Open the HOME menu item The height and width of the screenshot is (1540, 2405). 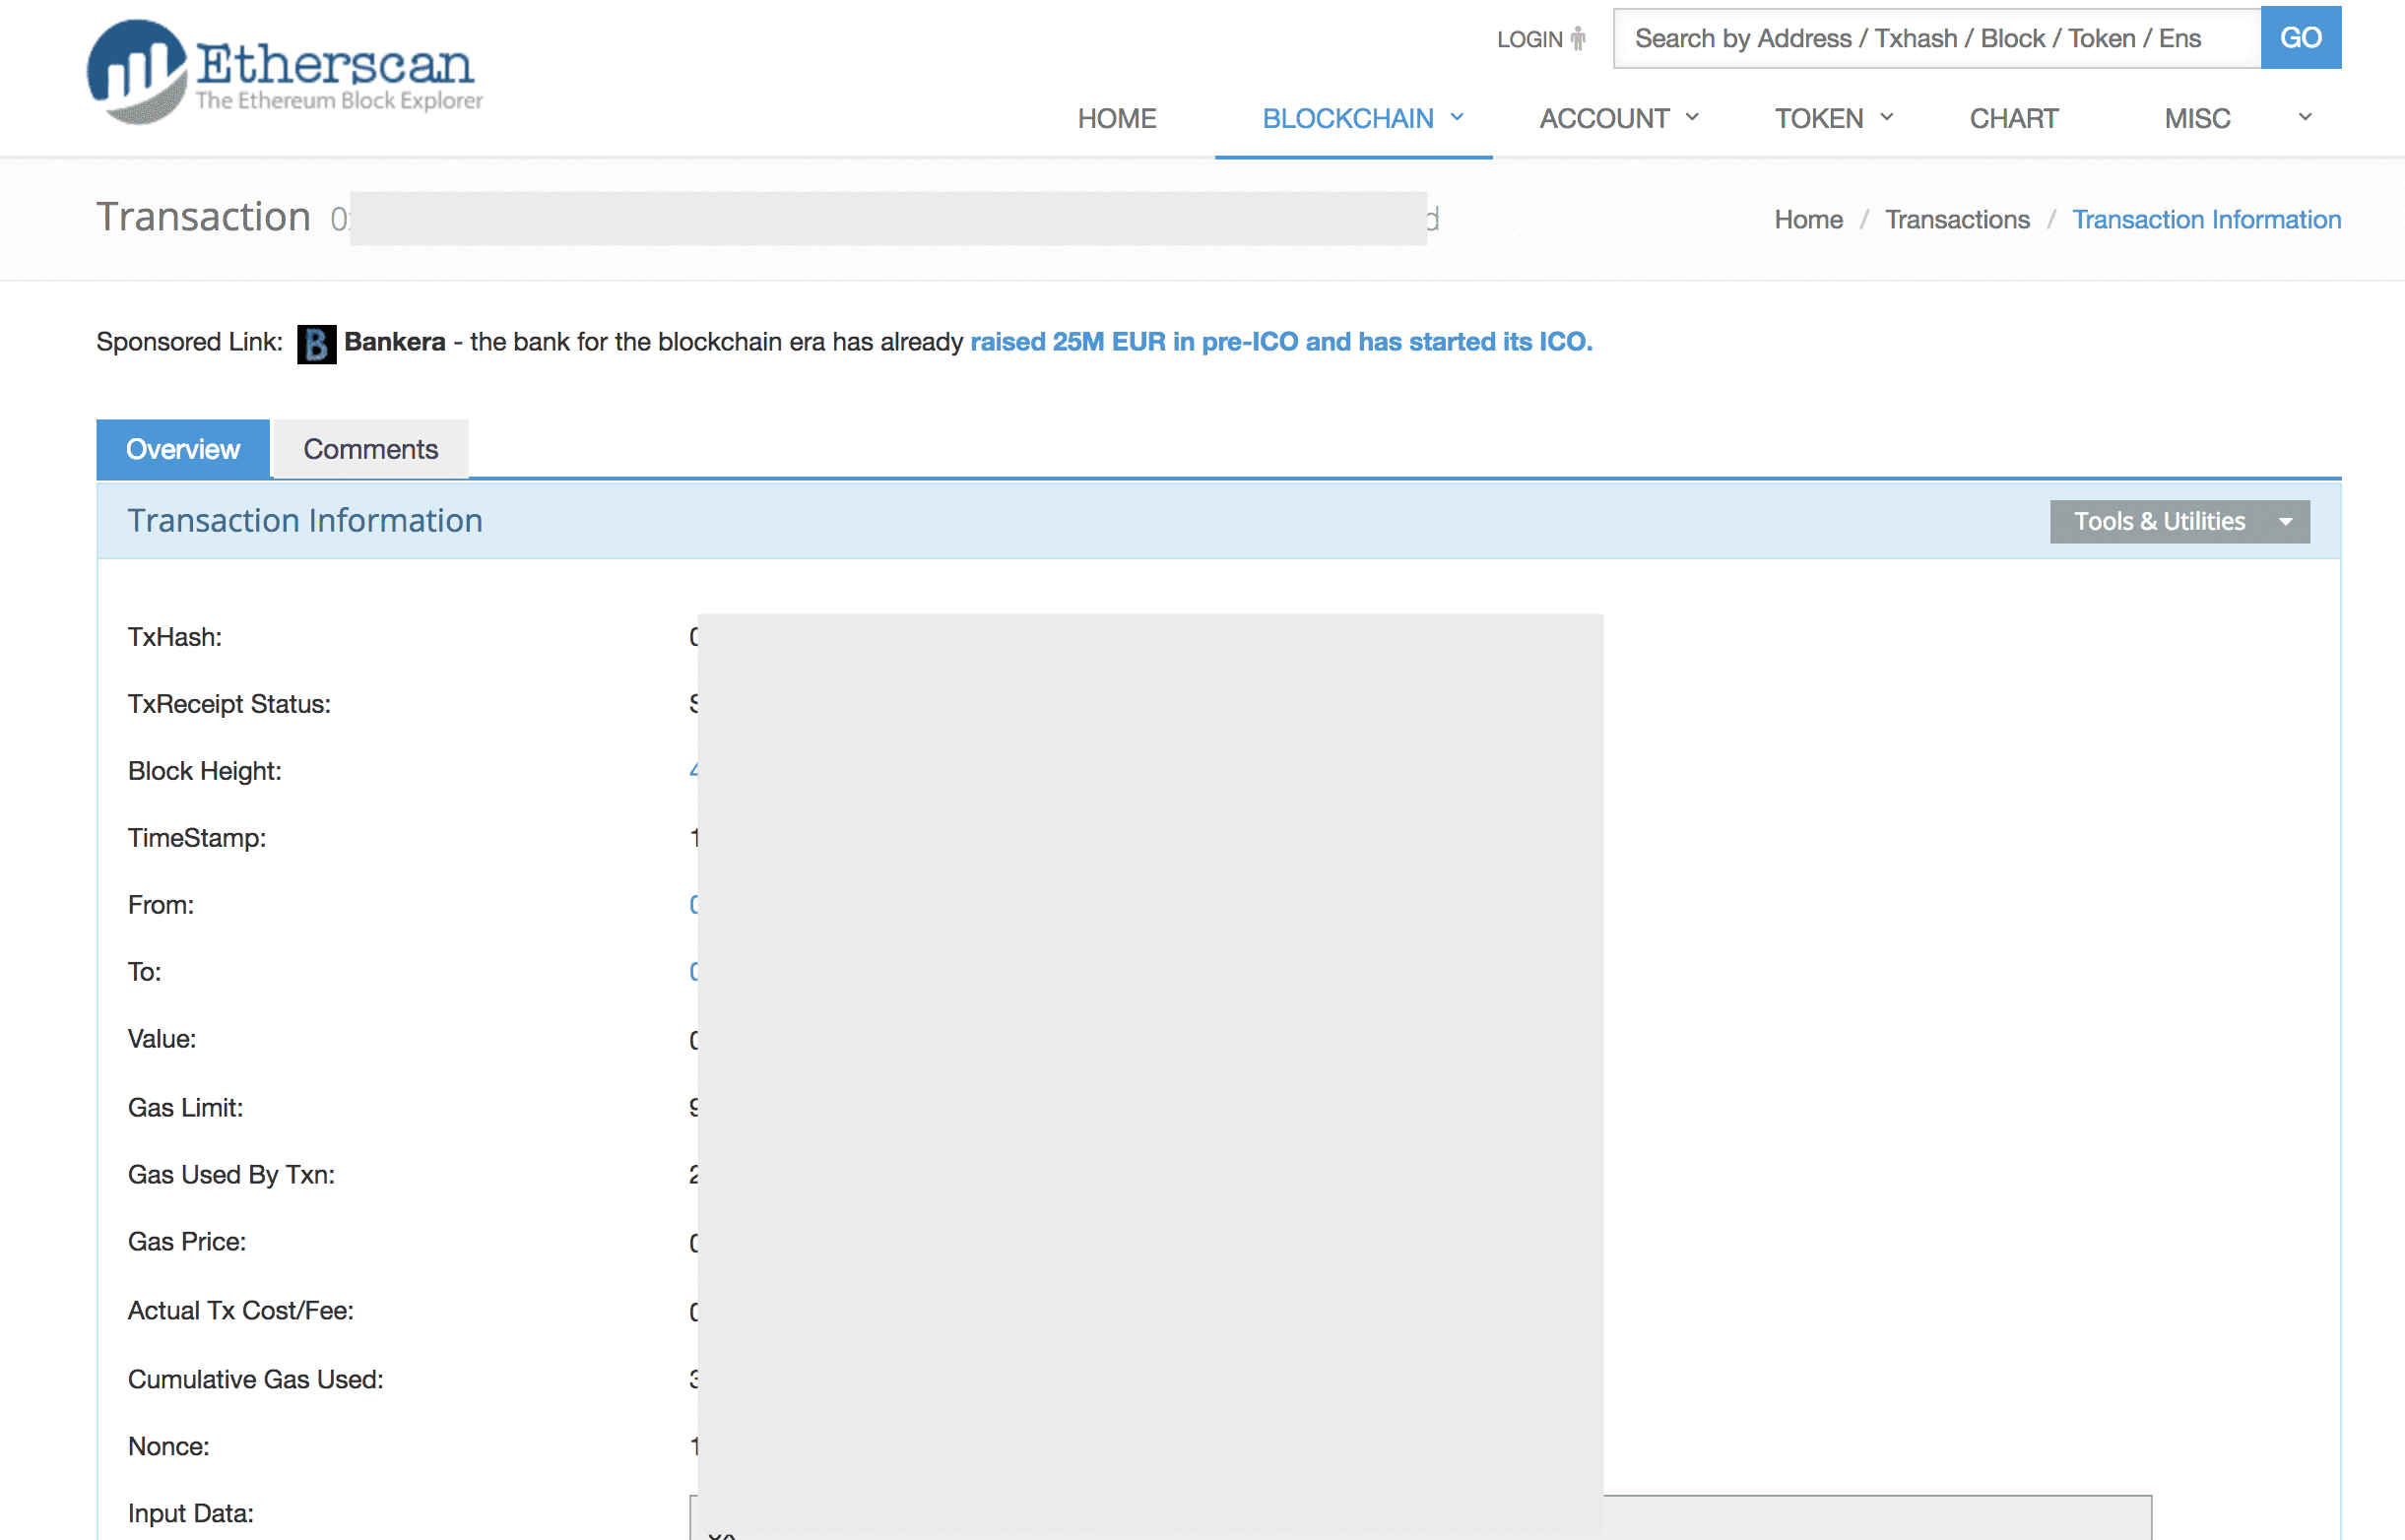click(x=1116, y=119)
